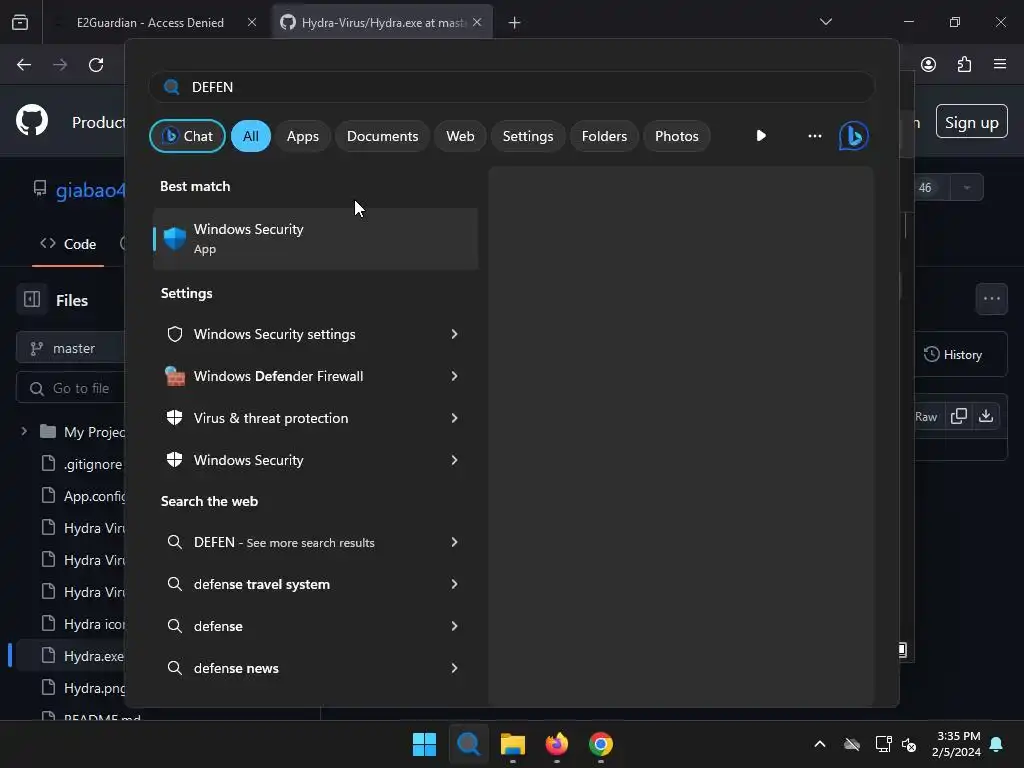Select the All filter
1024x768 pixels.
[251, 136]
